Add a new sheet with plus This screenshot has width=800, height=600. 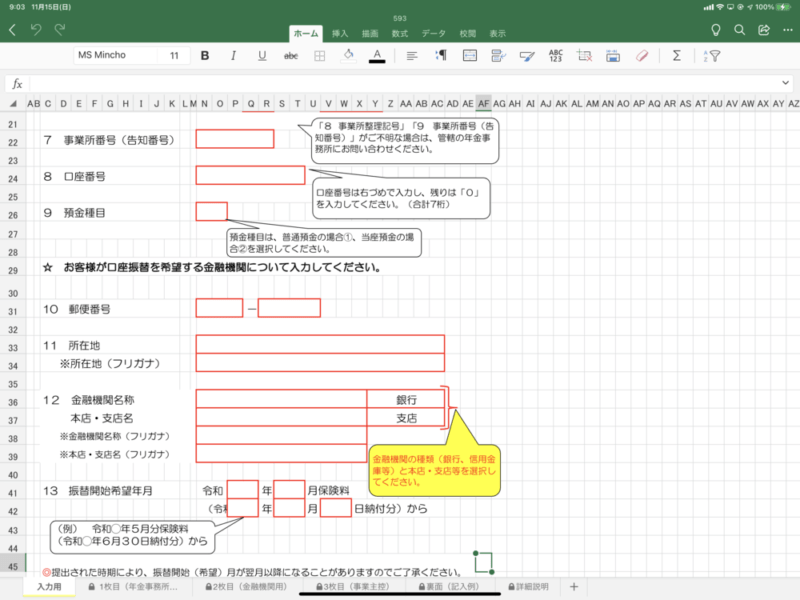tap(574, 587)
